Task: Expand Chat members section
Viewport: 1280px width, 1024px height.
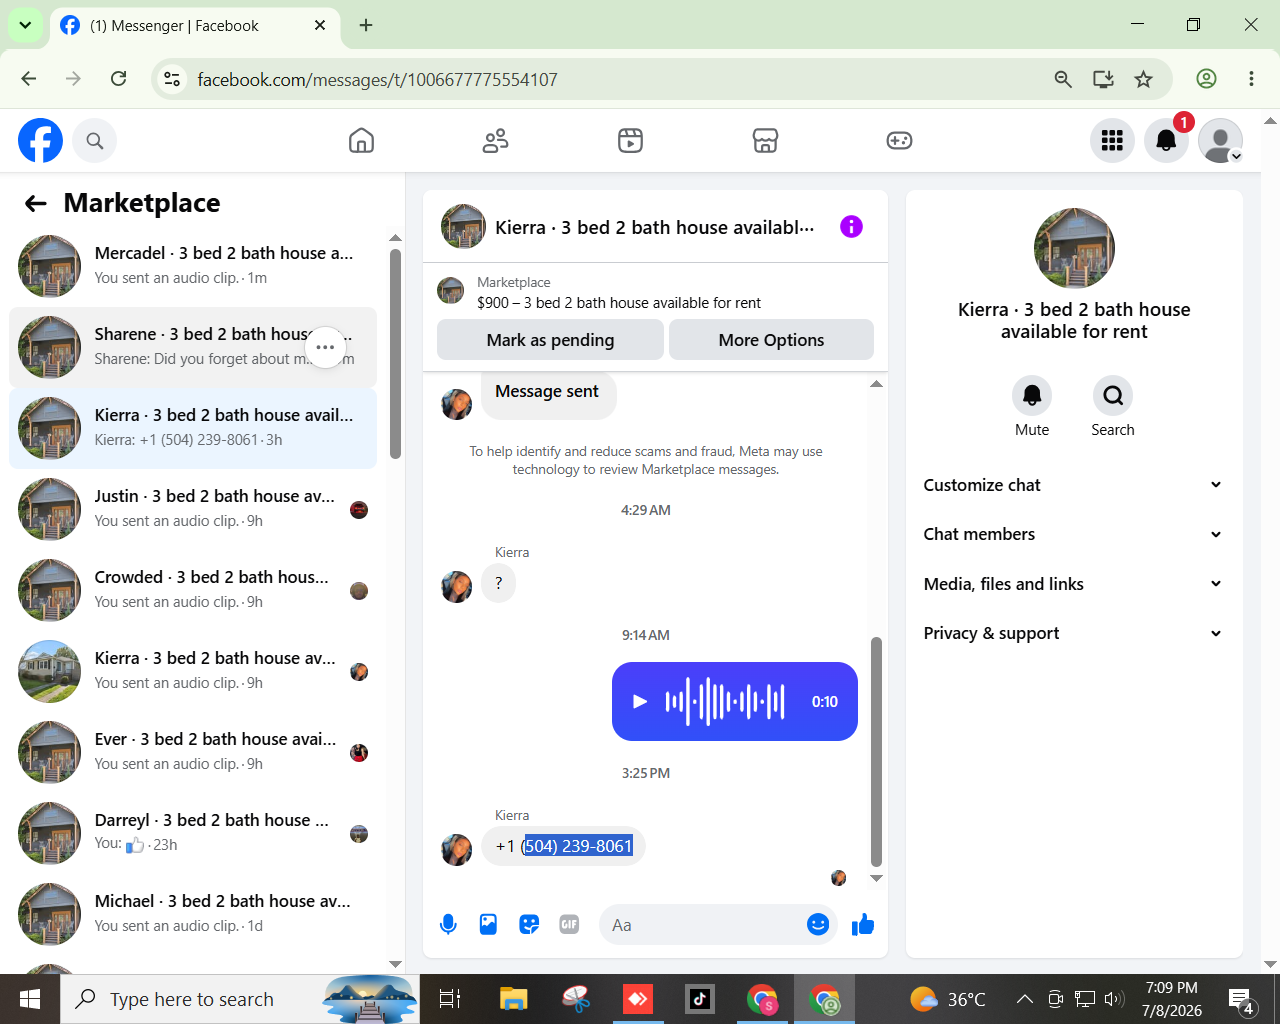Action: (1073, 534)
